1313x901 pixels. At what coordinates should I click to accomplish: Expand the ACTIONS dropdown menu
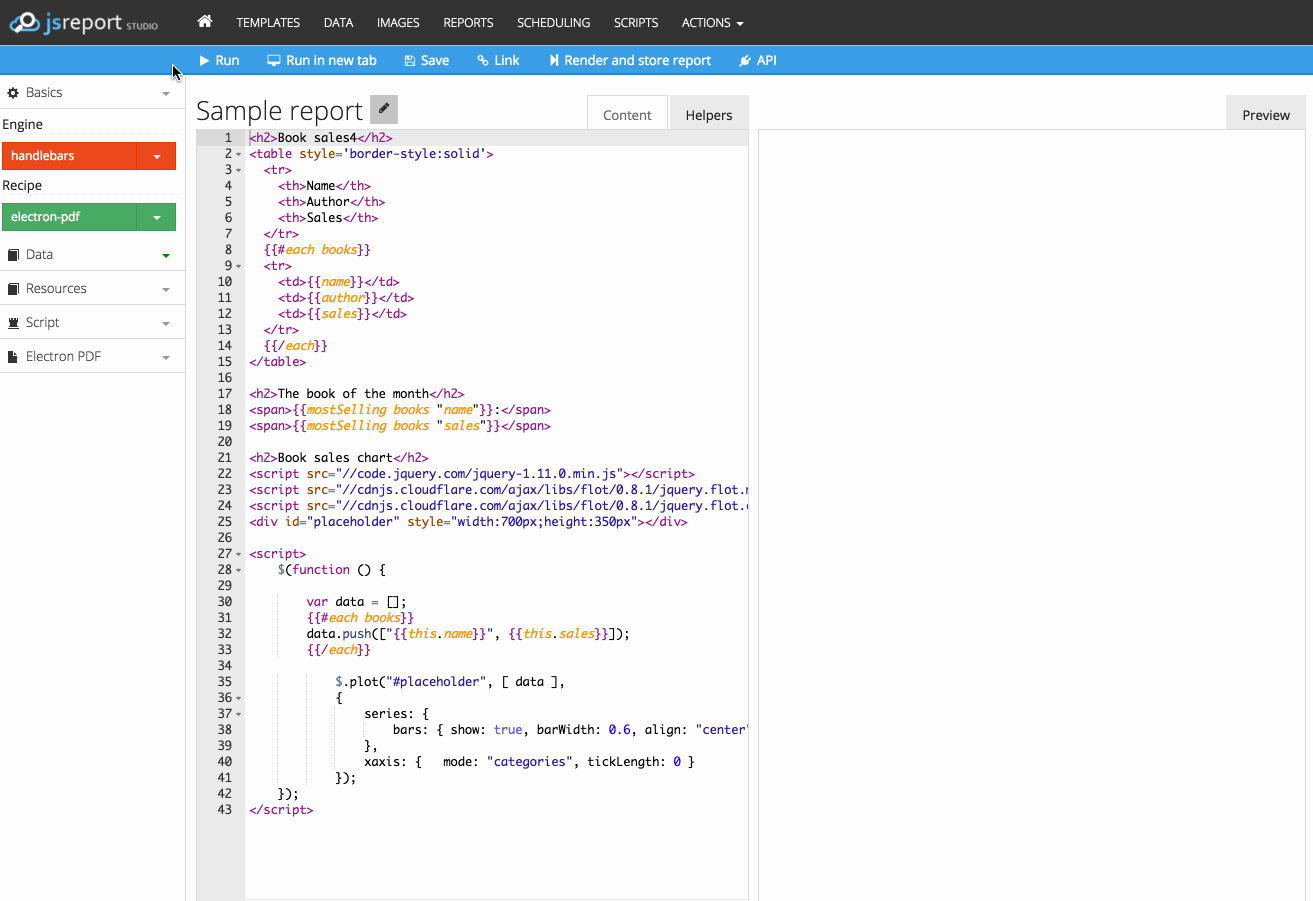712,22
